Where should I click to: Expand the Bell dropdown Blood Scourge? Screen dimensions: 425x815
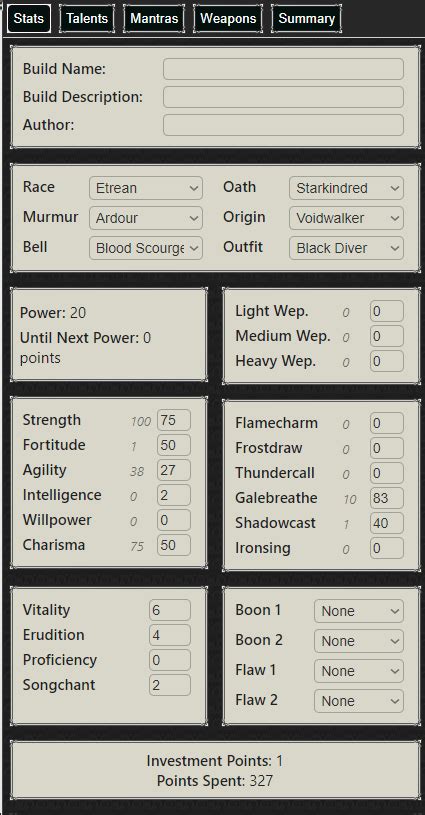[146, 248]
